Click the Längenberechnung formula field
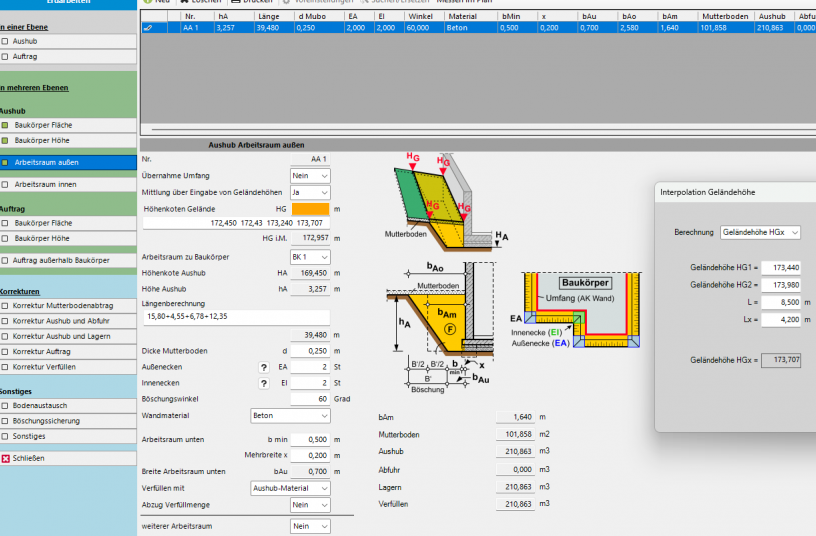Viewport: 816px width, 536px height. point(236,317)
